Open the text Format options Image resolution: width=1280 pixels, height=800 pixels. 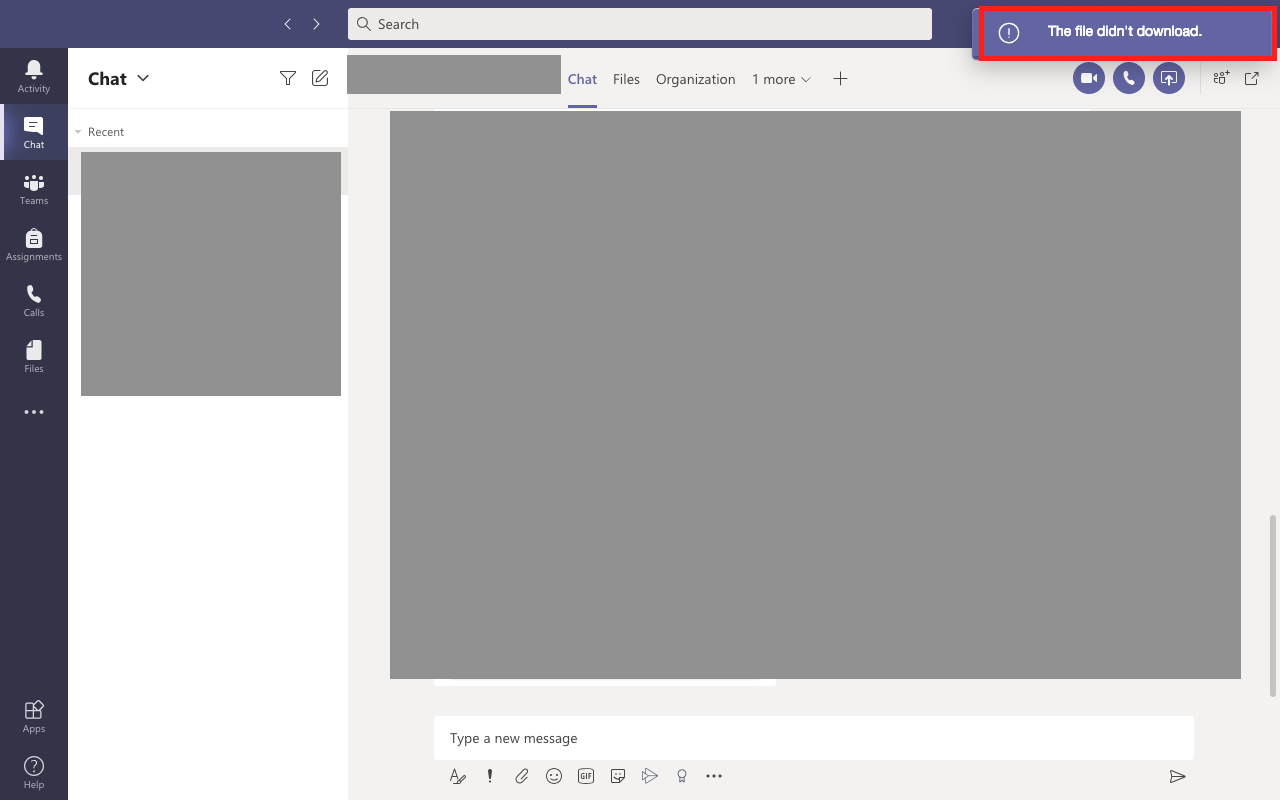(x=458, y=776)
